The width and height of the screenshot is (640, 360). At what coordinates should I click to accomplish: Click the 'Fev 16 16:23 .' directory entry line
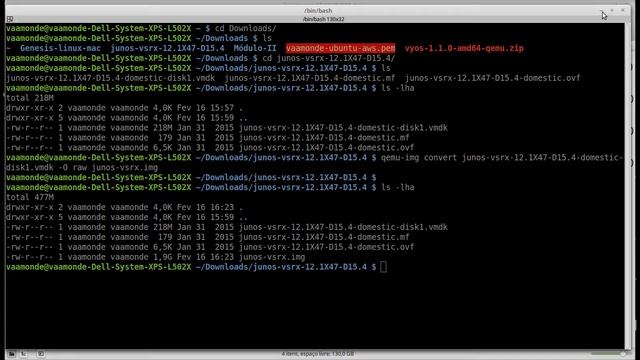[124, 207]
